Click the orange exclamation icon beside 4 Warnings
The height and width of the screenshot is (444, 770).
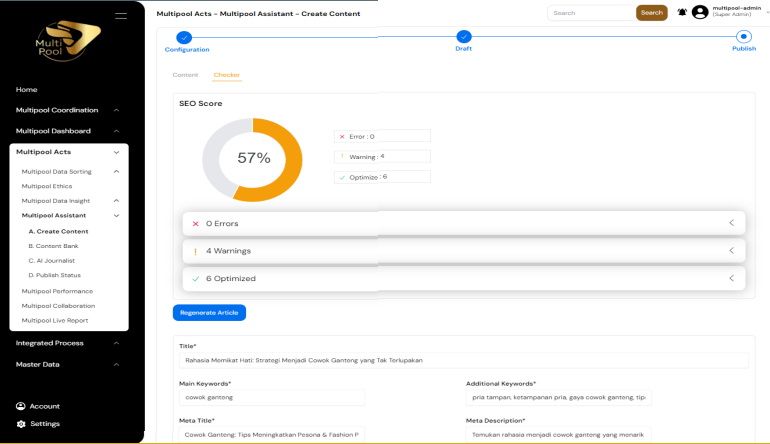coord(195,251)
